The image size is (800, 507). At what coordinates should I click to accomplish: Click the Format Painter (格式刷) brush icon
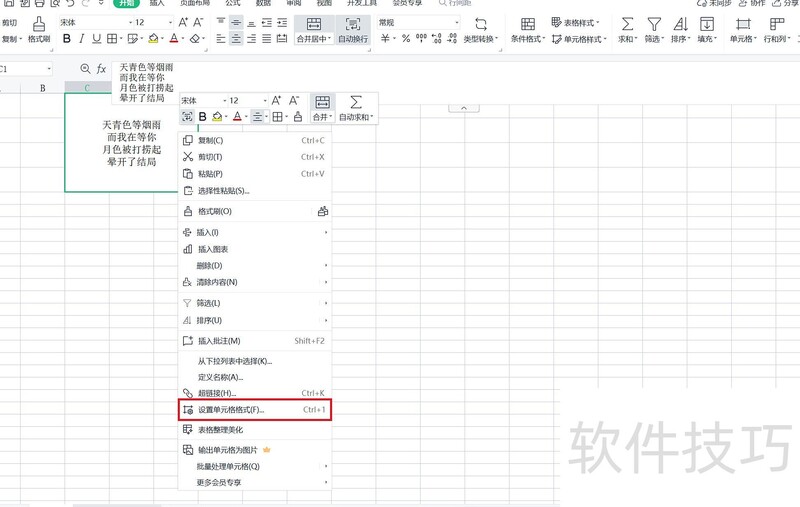tap(39, 24)
